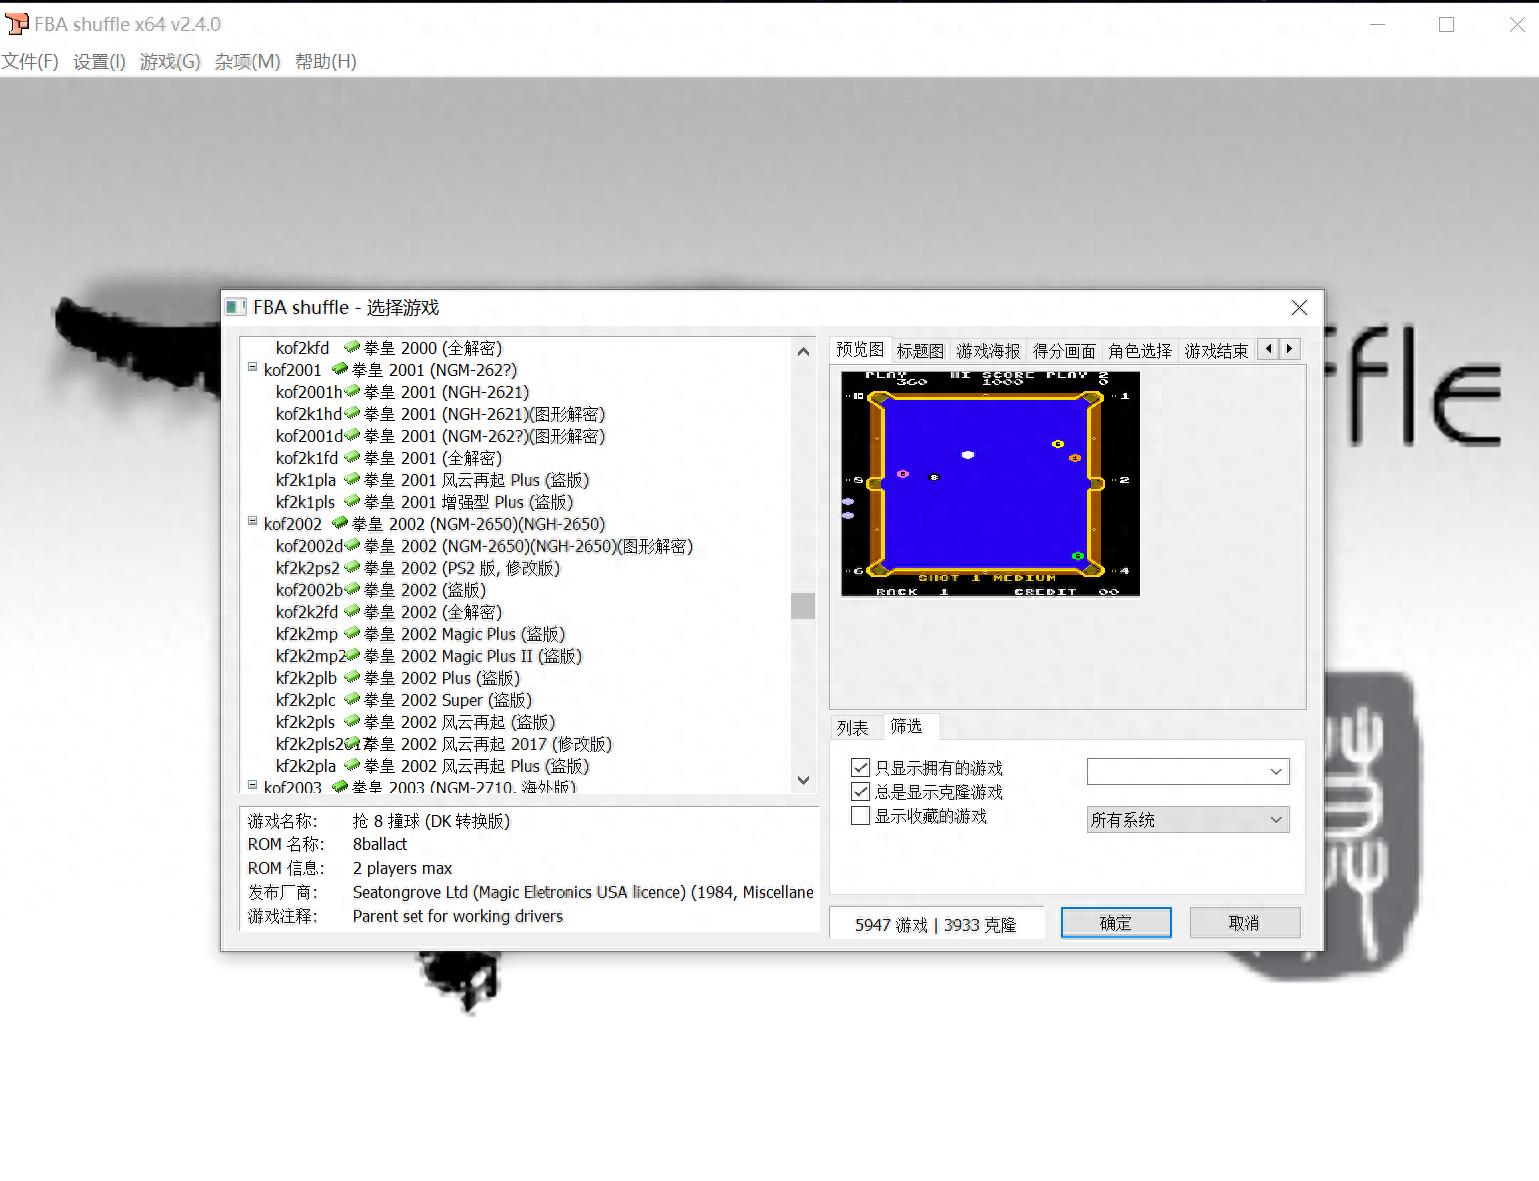1539x1181 pixels.
Task: Switch to the 列表 tab
Action: click(853, 728)
